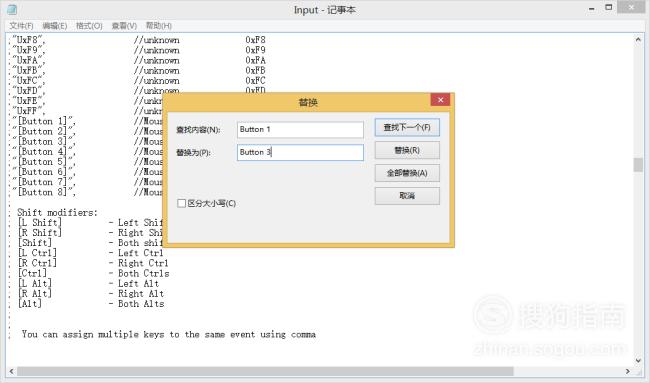Click the vertical scrollbar down arrow
Viewport: 650px width, 383px height.
tap(638, 361)
